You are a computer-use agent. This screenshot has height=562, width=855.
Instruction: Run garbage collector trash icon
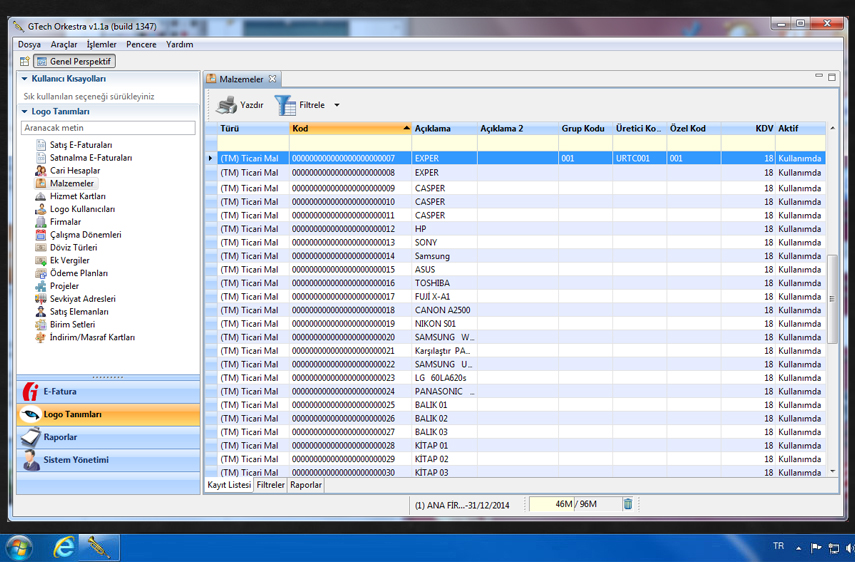pos(628,504)
